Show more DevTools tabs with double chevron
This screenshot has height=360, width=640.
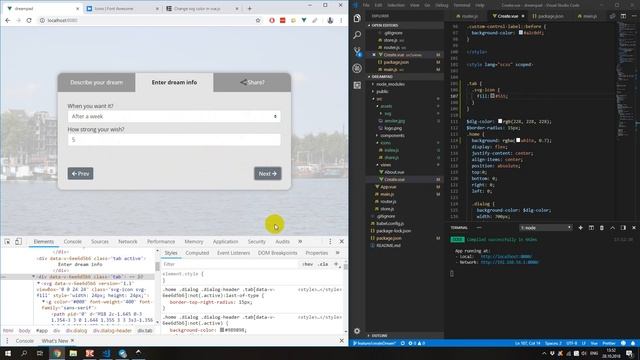pyautogui.click(x=300, y=242)
